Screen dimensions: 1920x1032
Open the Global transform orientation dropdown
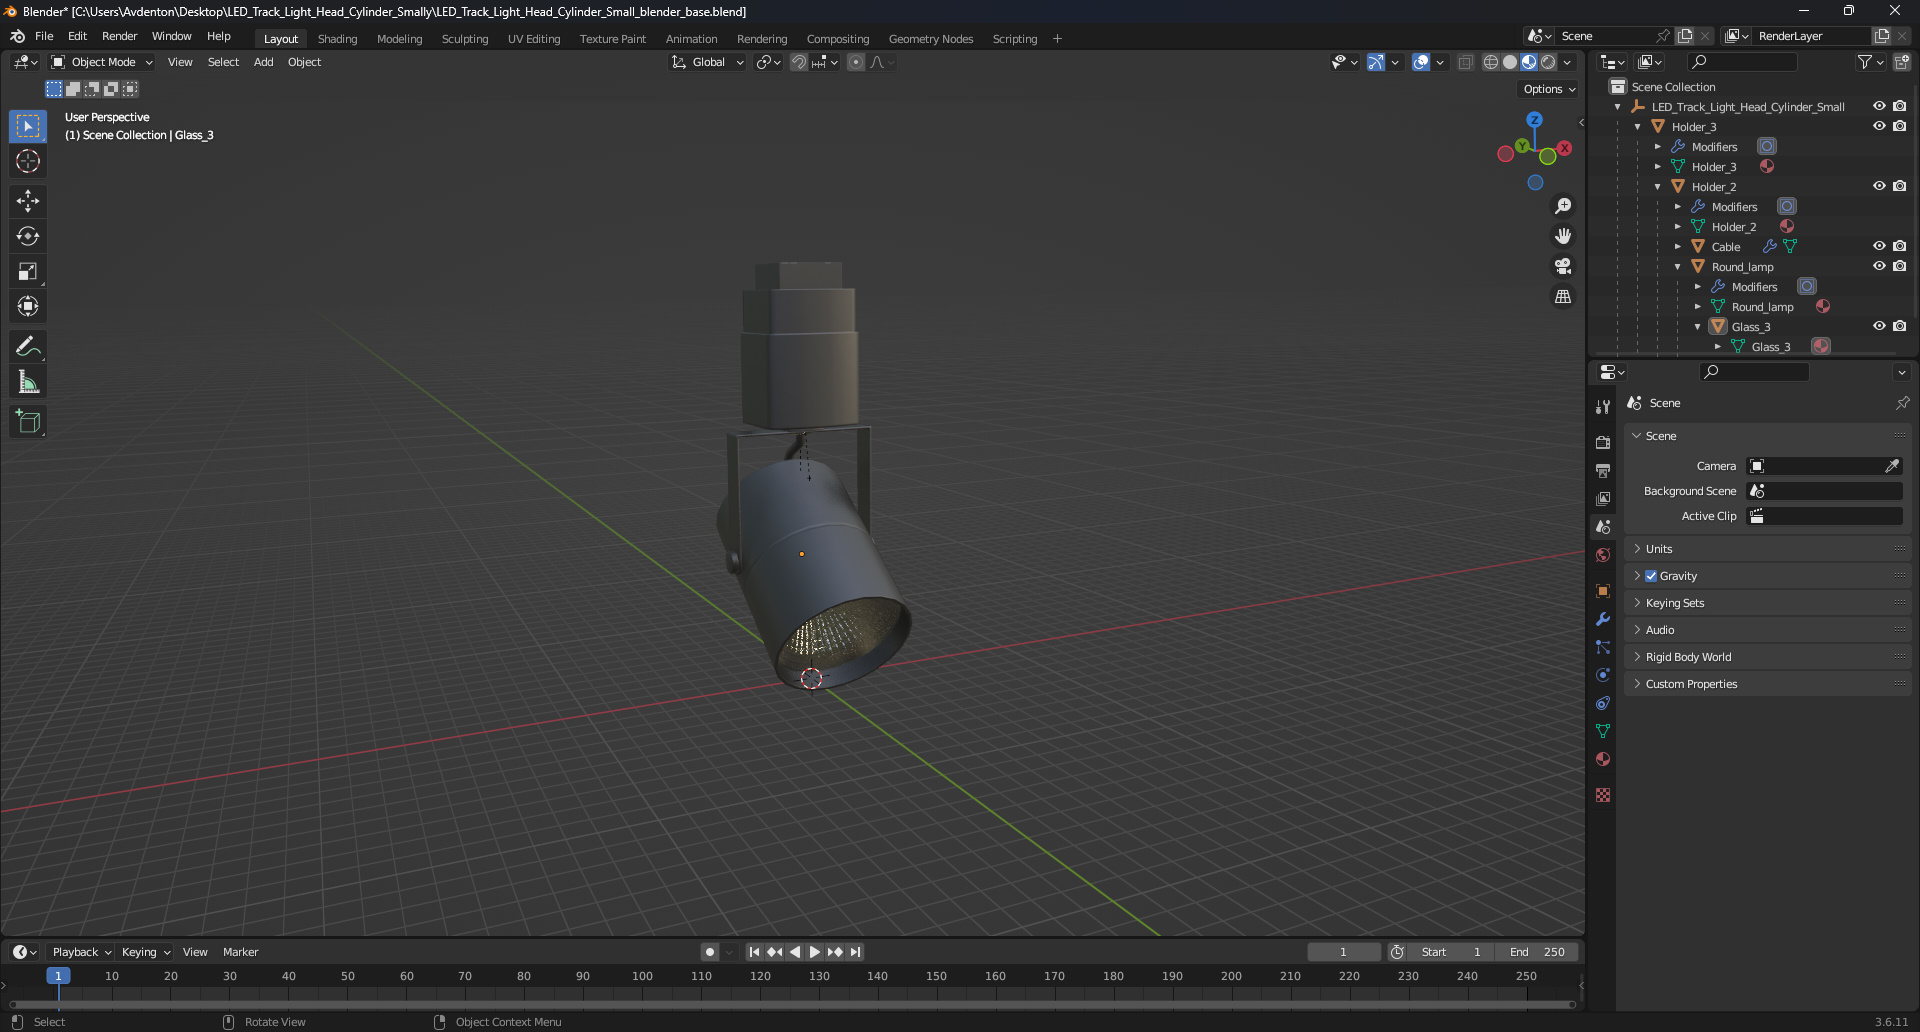click(x=707, y=62)
